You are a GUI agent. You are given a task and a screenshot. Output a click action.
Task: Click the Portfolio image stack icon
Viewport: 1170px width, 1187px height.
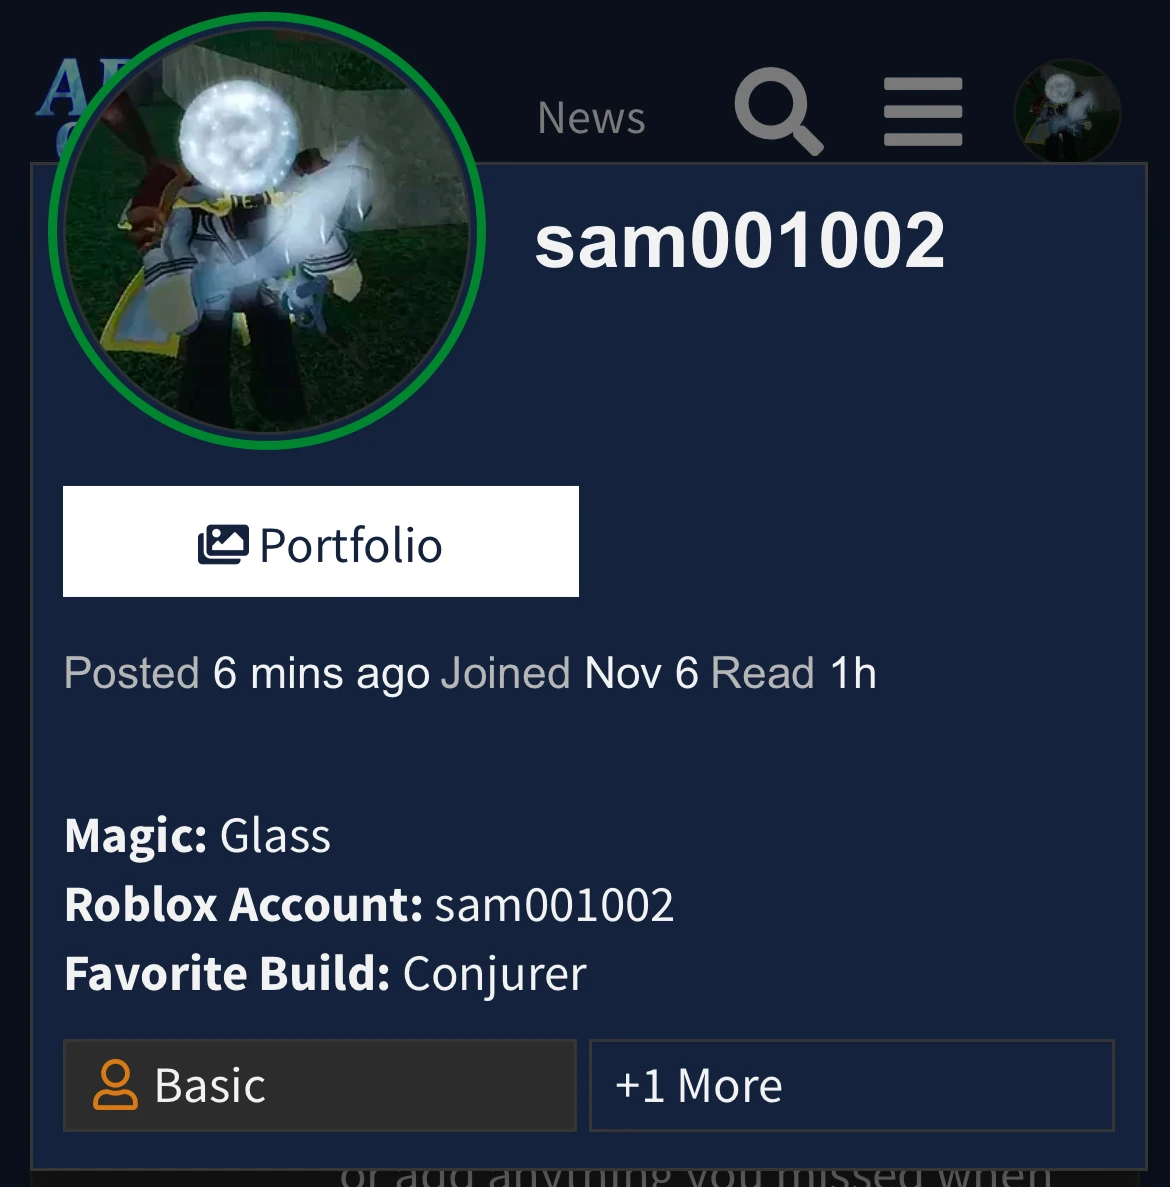tap(223, 544)
